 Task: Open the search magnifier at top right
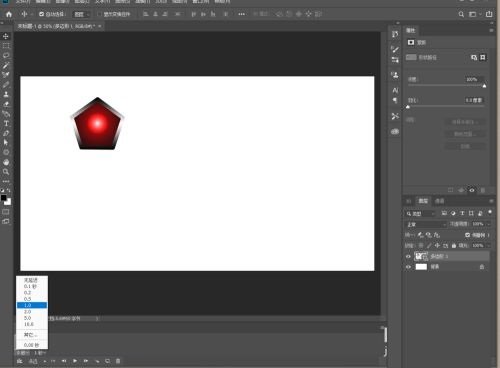(x=461, y=14)
